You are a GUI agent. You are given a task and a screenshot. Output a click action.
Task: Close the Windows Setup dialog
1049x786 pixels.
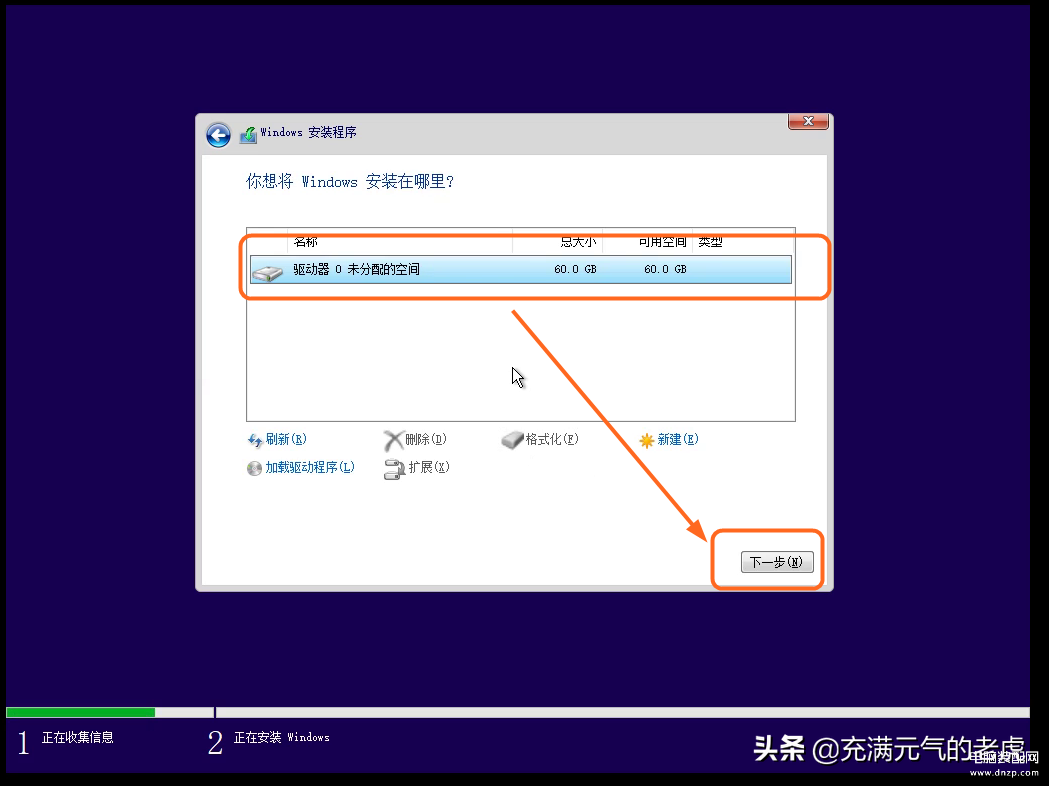tap(808, 121)
